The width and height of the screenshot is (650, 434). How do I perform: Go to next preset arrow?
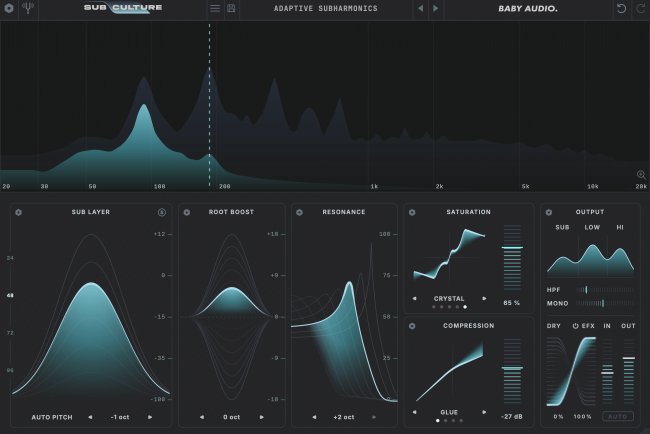click(435, 8)
